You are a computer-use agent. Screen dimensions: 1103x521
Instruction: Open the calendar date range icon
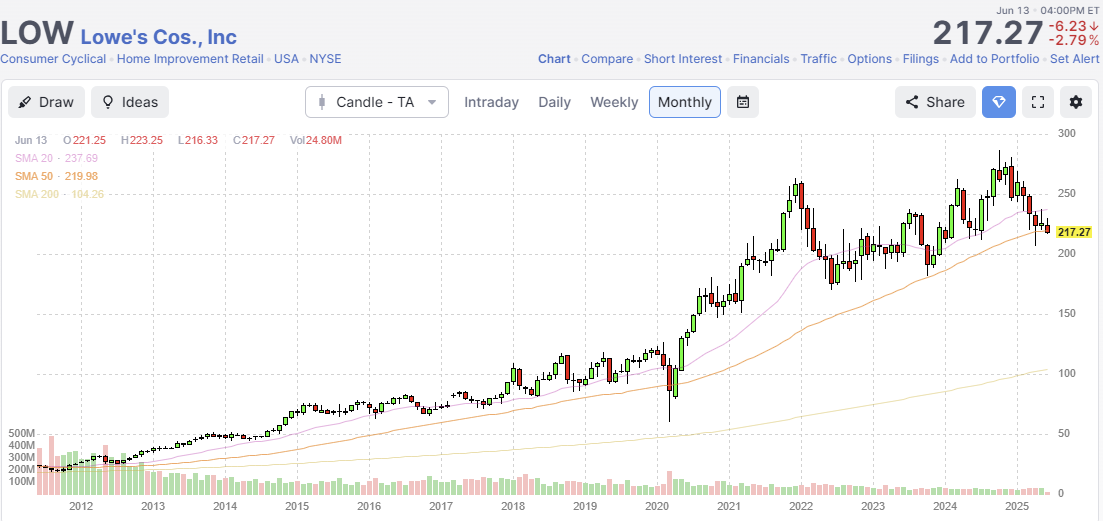coord(743,102)
